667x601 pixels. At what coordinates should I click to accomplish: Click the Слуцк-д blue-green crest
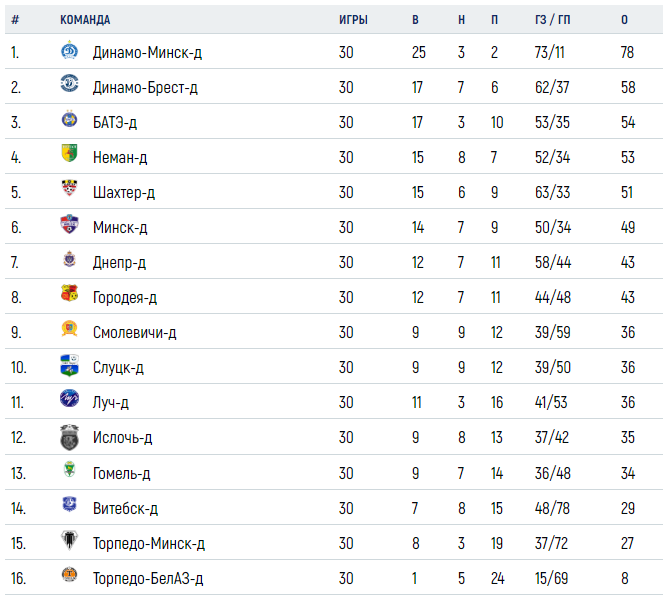[69, 365]
